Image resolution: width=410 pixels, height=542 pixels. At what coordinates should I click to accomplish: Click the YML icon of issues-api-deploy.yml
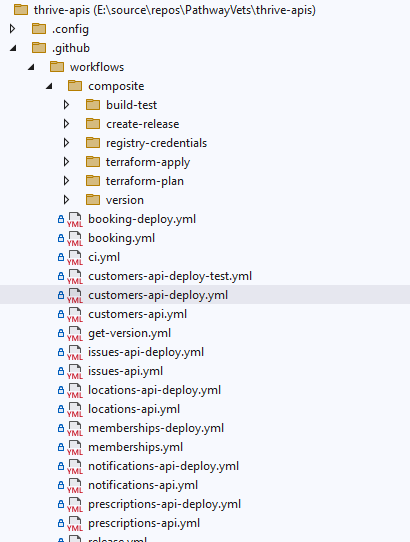click(x=75, y=353)
